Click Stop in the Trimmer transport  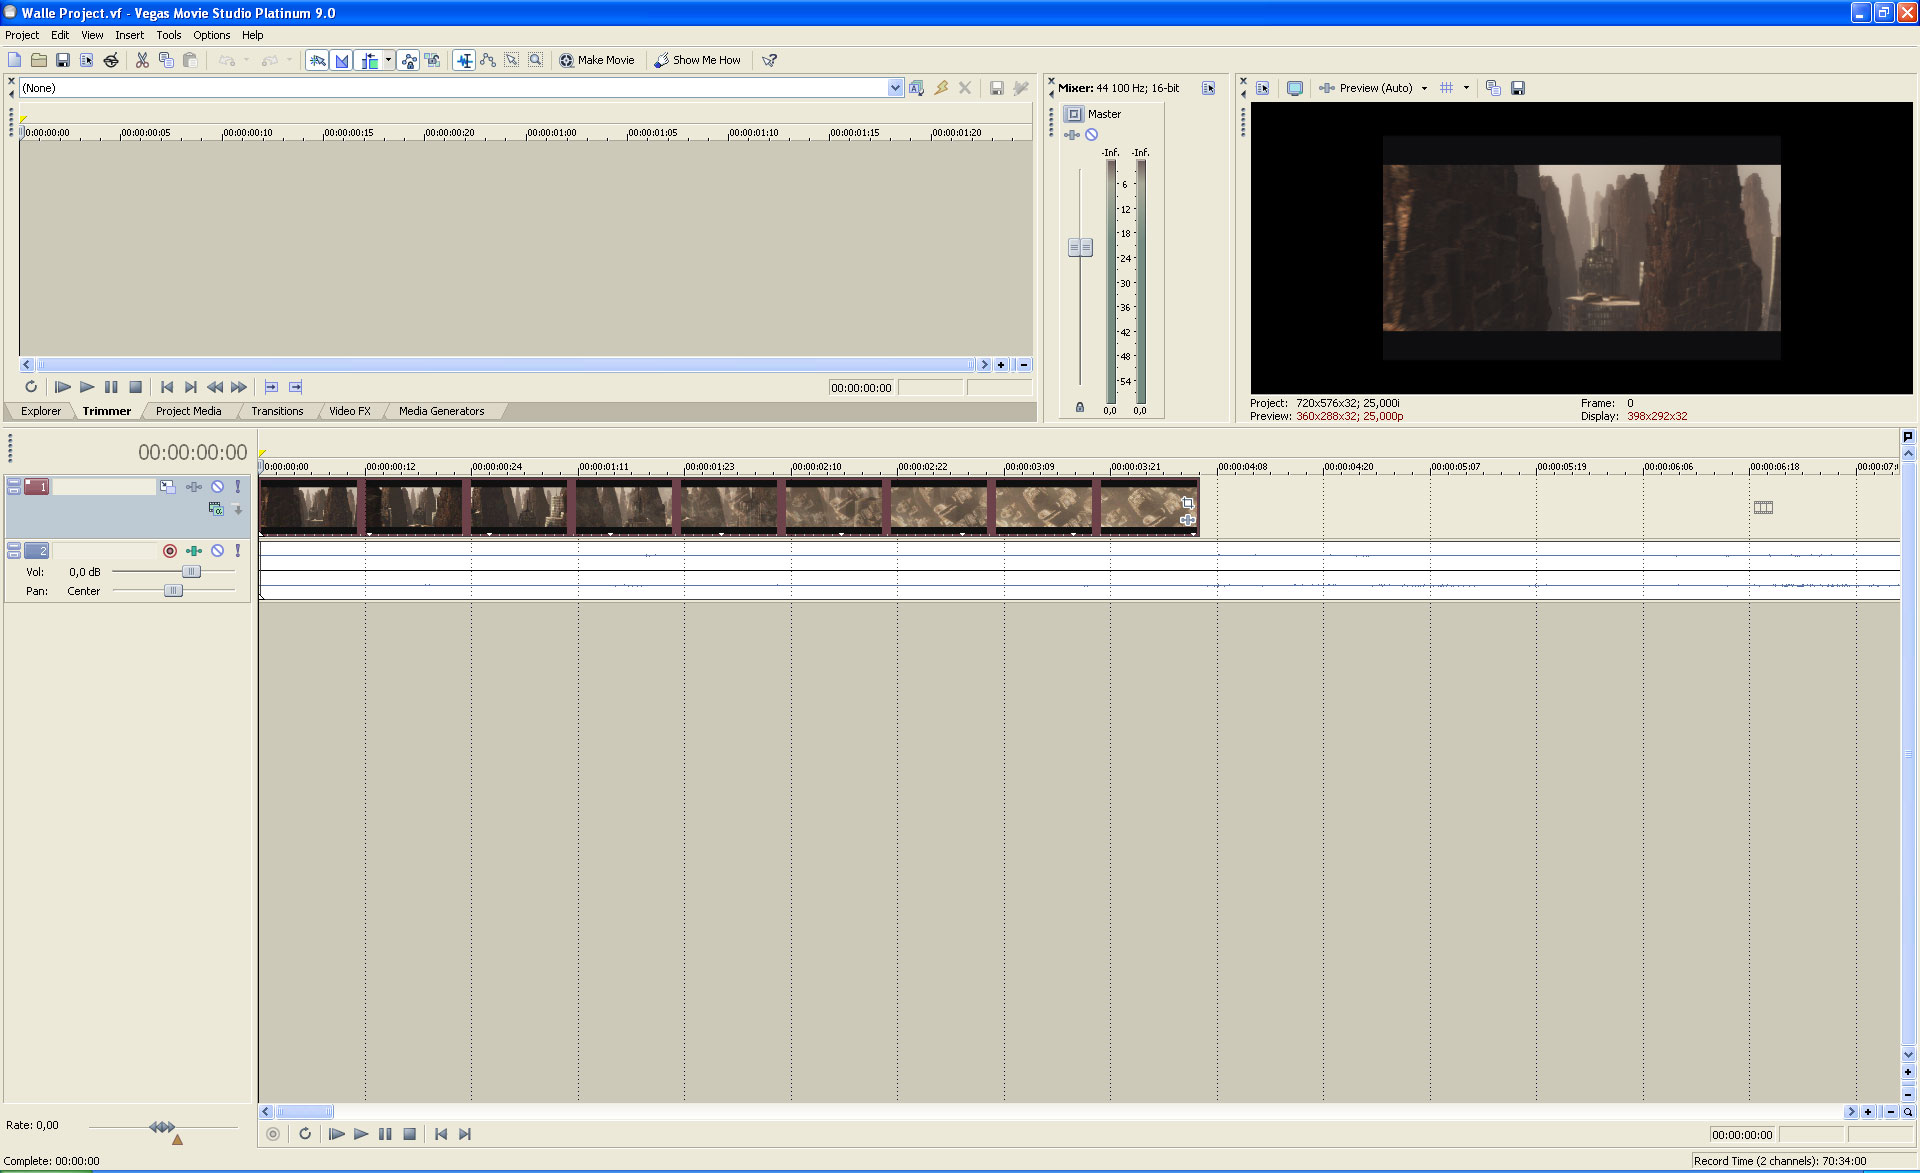point(136,387)
